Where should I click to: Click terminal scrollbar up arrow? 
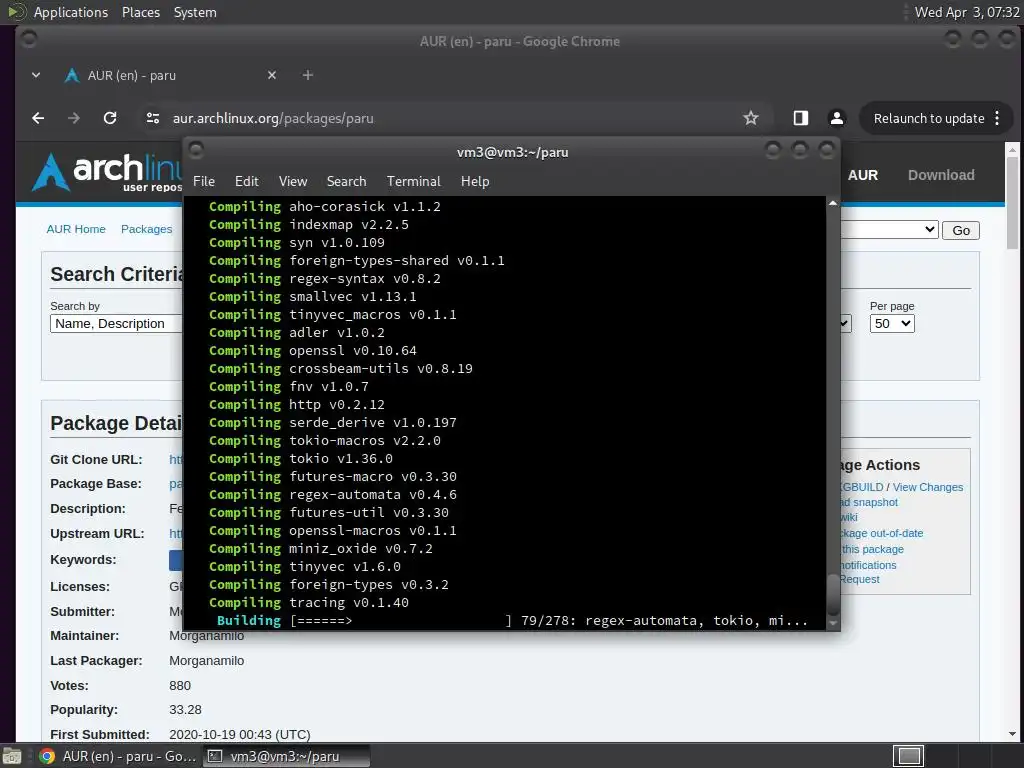click(833, 204)
